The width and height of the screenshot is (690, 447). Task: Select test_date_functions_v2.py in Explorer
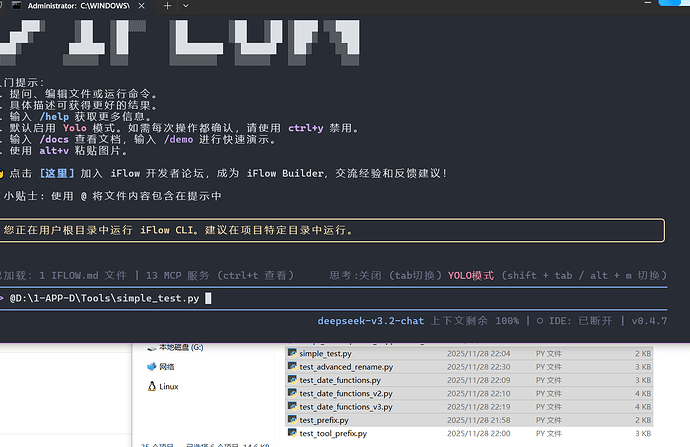tap(469, 393)
